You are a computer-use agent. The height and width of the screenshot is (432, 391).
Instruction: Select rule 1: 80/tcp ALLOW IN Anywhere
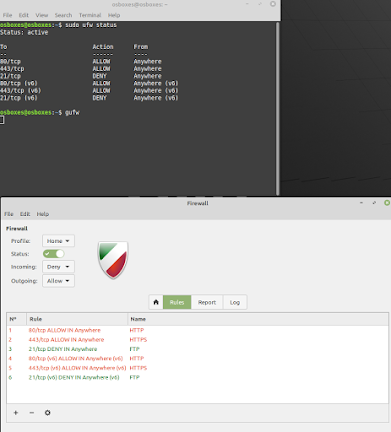click(197, 330)
